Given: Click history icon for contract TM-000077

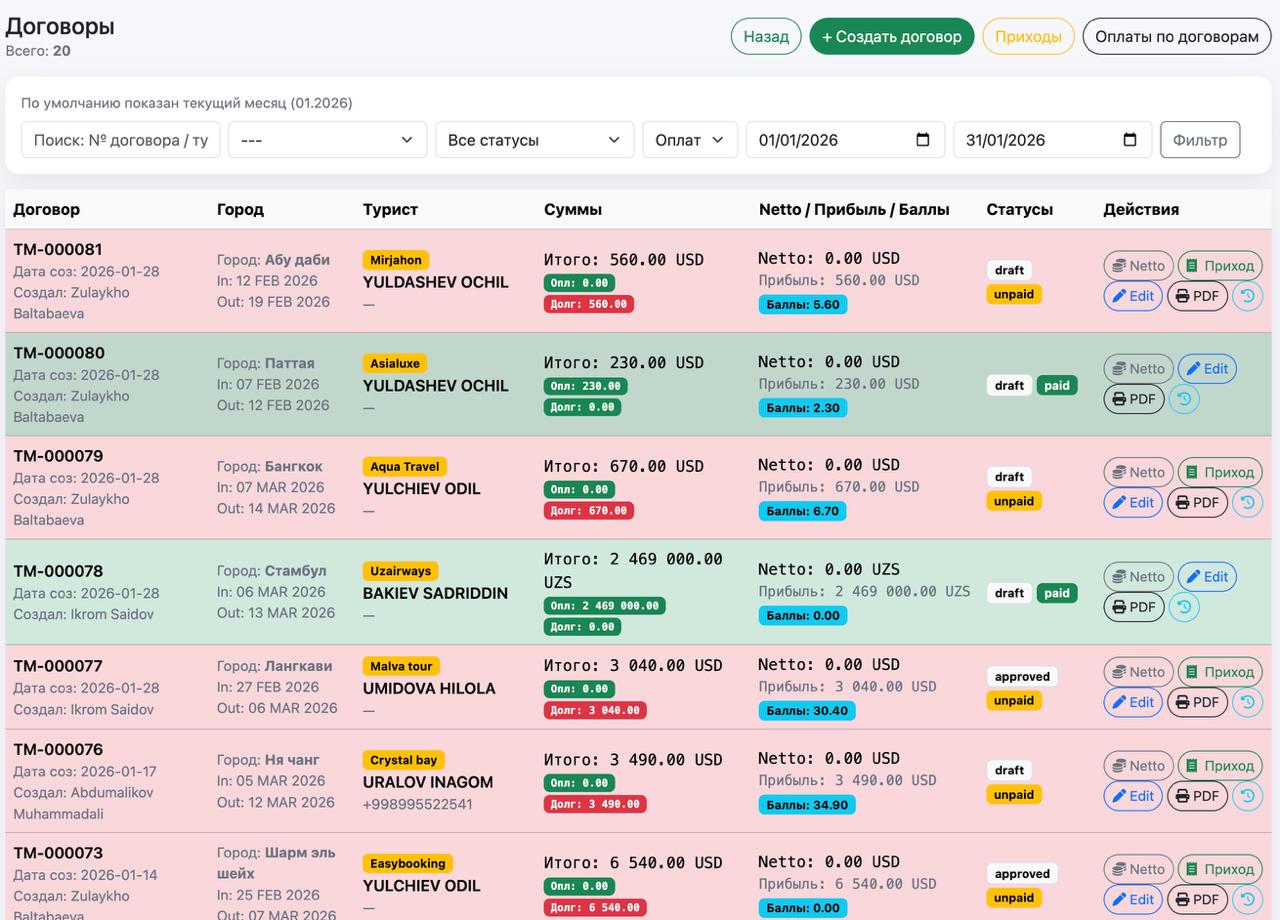Looking at the screenshot, I should (1247, 702).
